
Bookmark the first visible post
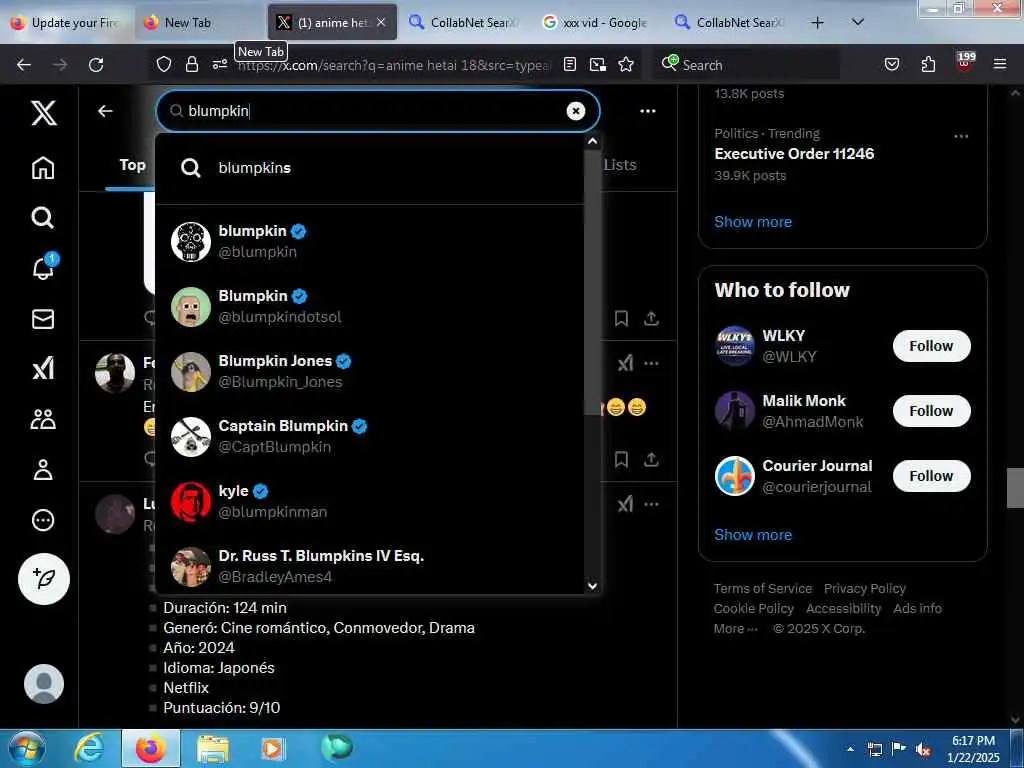click(621, 319)
